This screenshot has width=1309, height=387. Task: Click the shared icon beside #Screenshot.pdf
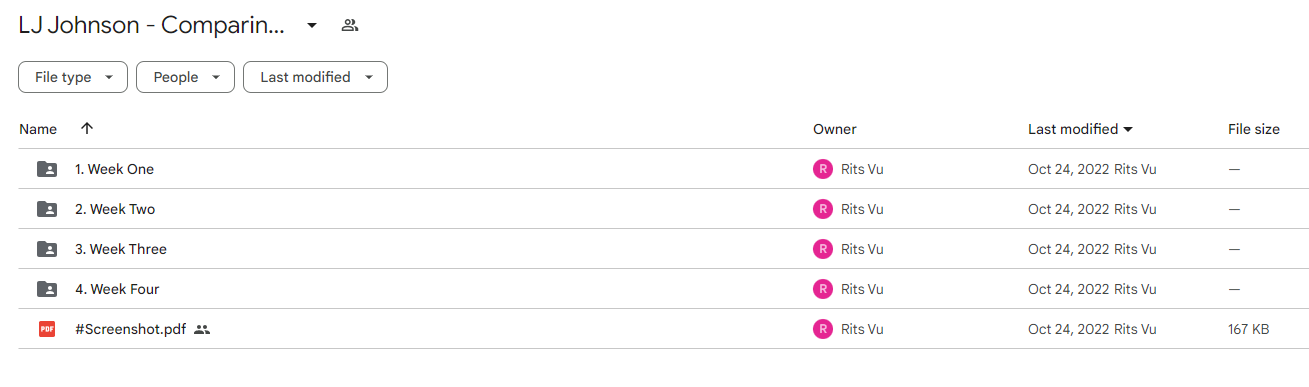pyautogui.click(x=202, y=329)
